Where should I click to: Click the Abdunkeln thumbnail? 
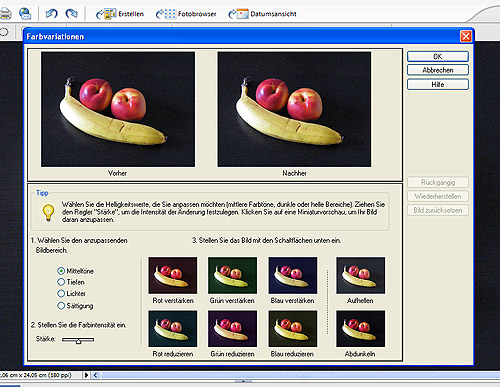[360, 329]
